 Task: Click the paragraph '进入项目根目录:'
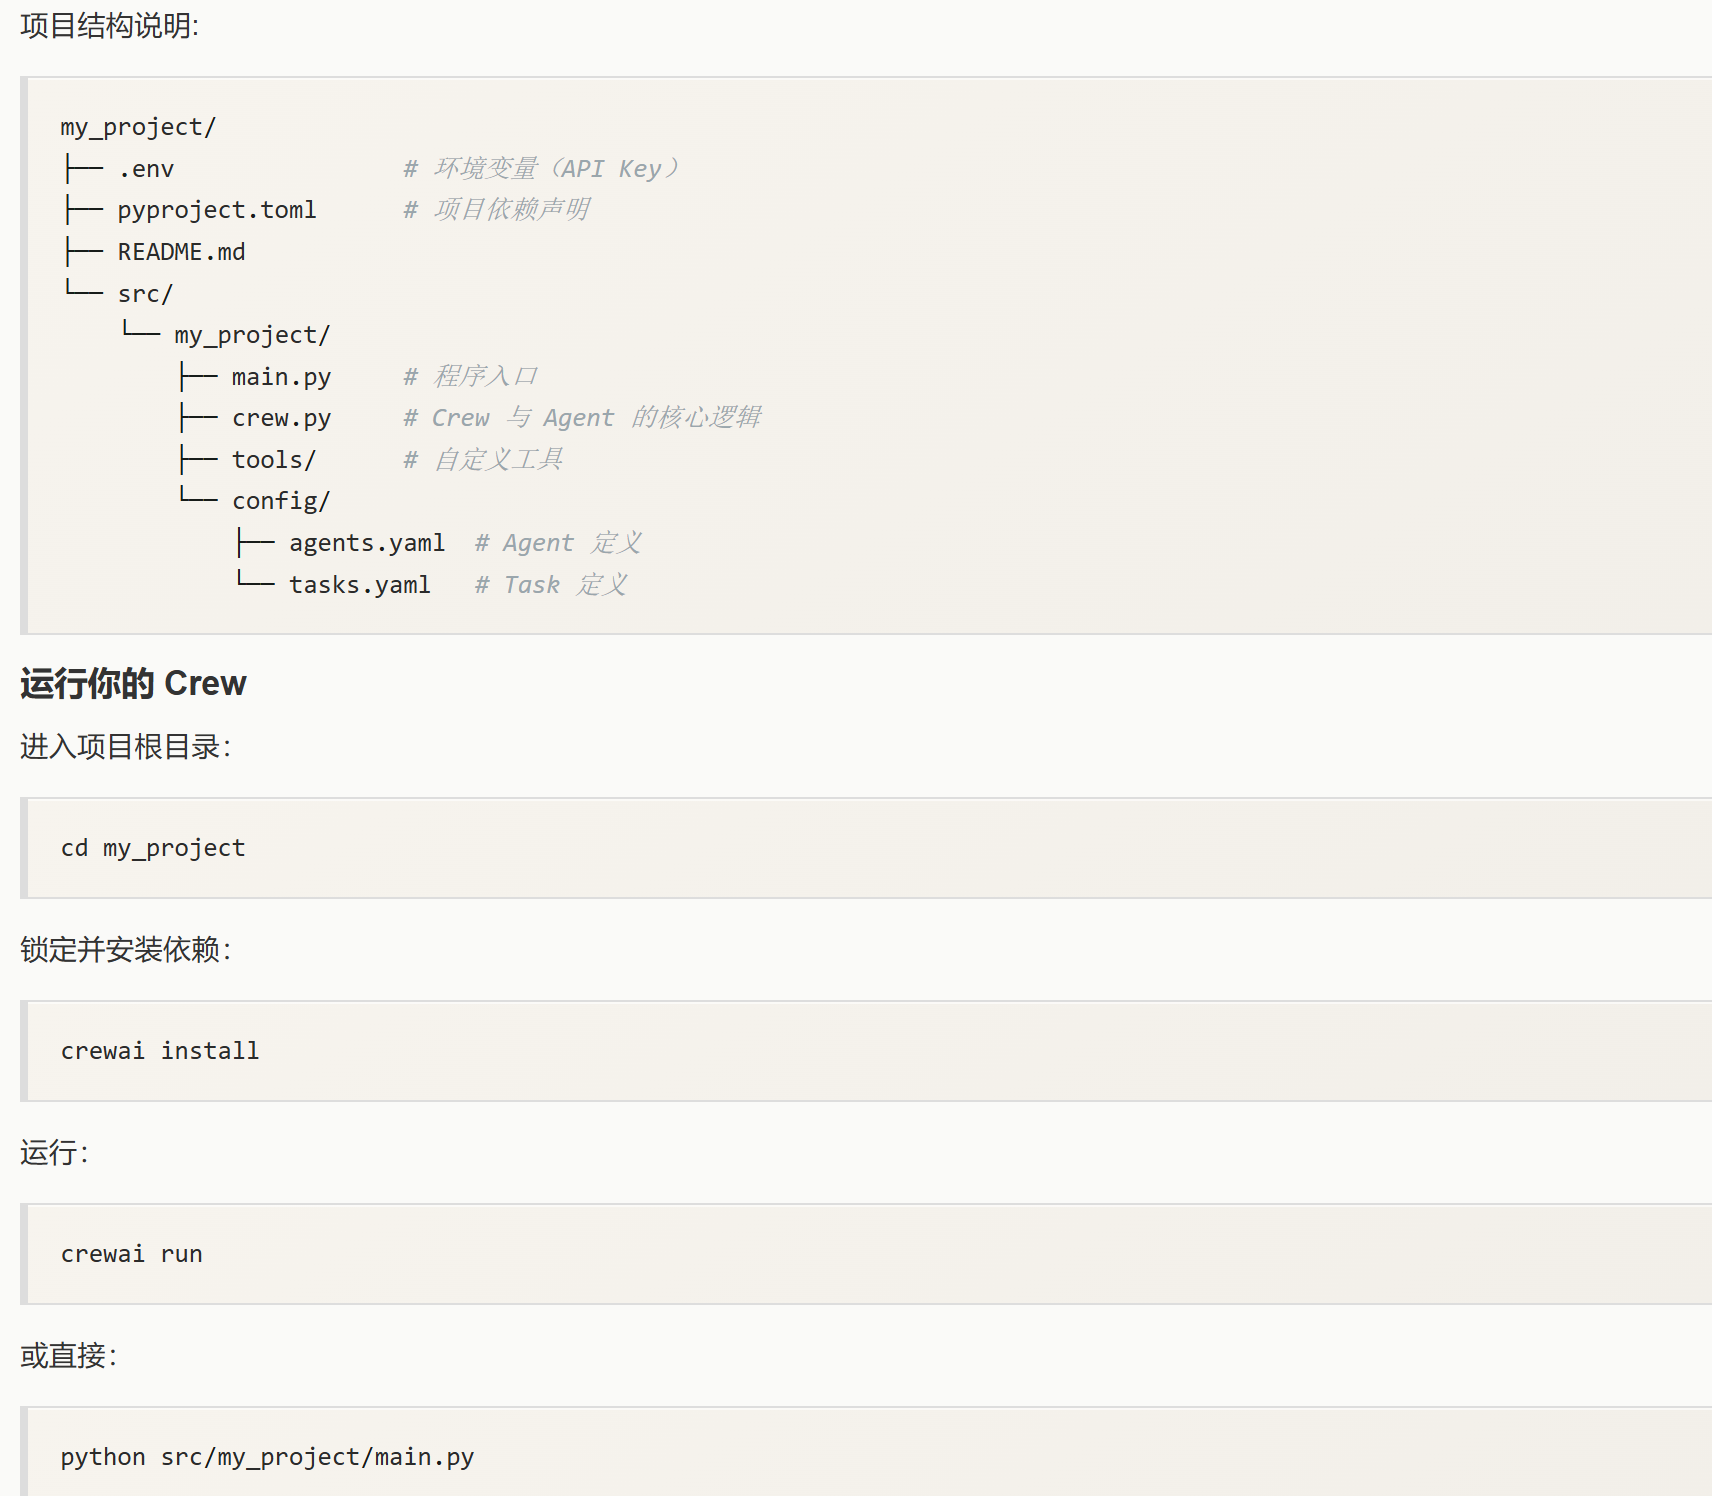125,747
